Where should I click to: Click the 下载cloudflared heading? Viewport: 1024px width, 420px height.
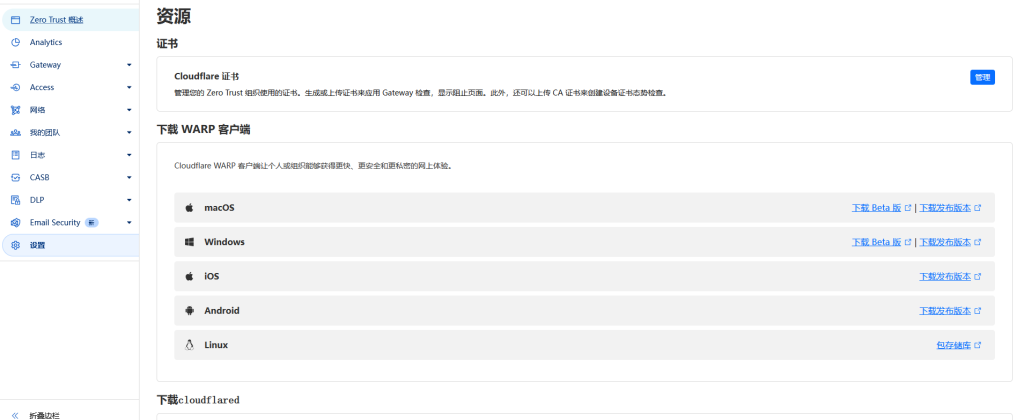(x=199, y=400)
